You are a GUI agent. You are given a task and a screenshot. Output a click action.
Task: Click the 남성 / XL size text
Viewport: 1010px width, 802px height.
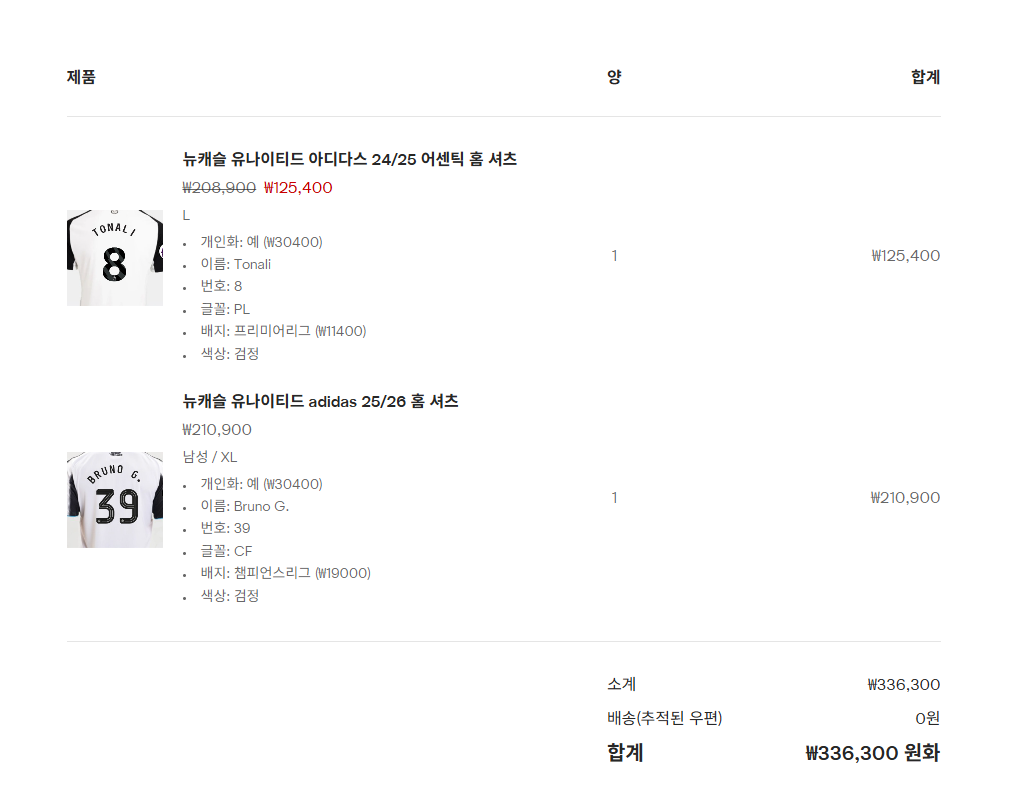coord(210,457)
